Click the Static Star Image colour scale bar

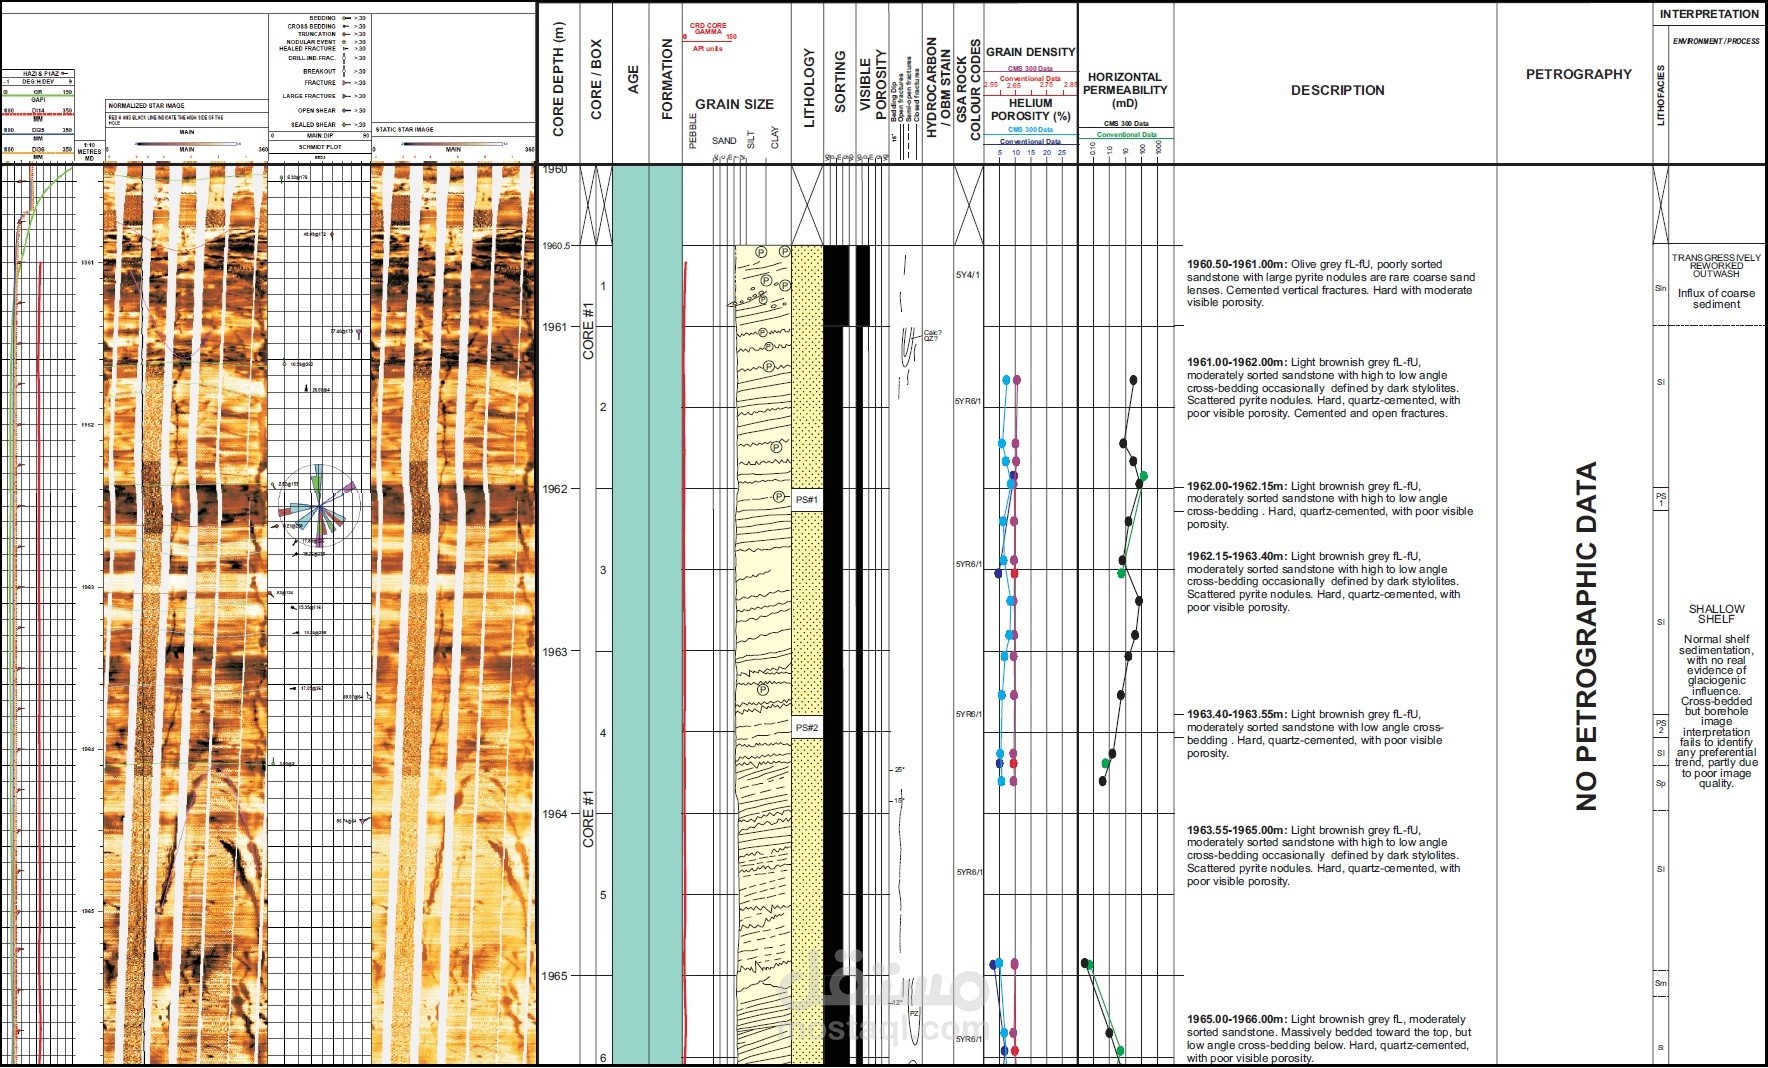pos(453,143)
